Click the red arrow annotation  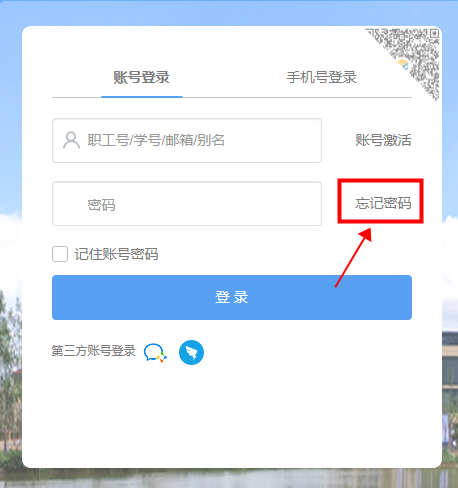tap(353, 257)
